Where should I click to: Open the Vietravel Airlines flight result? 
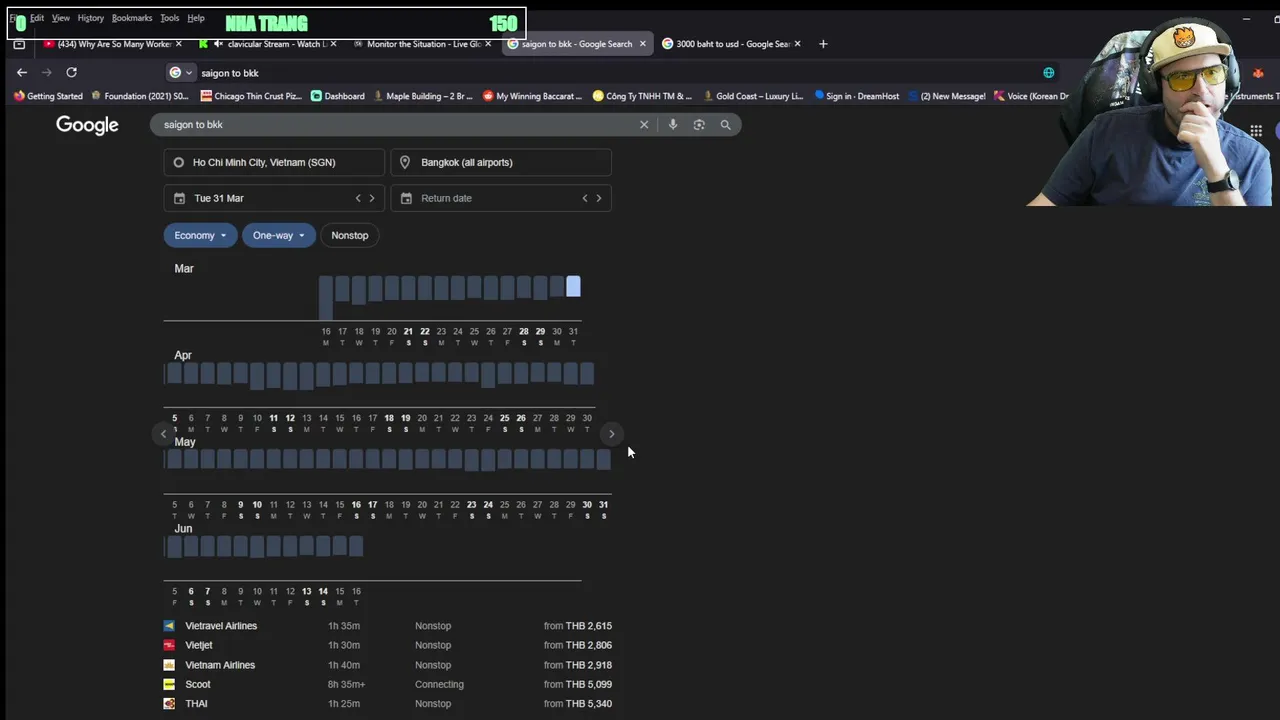[388, 626]
